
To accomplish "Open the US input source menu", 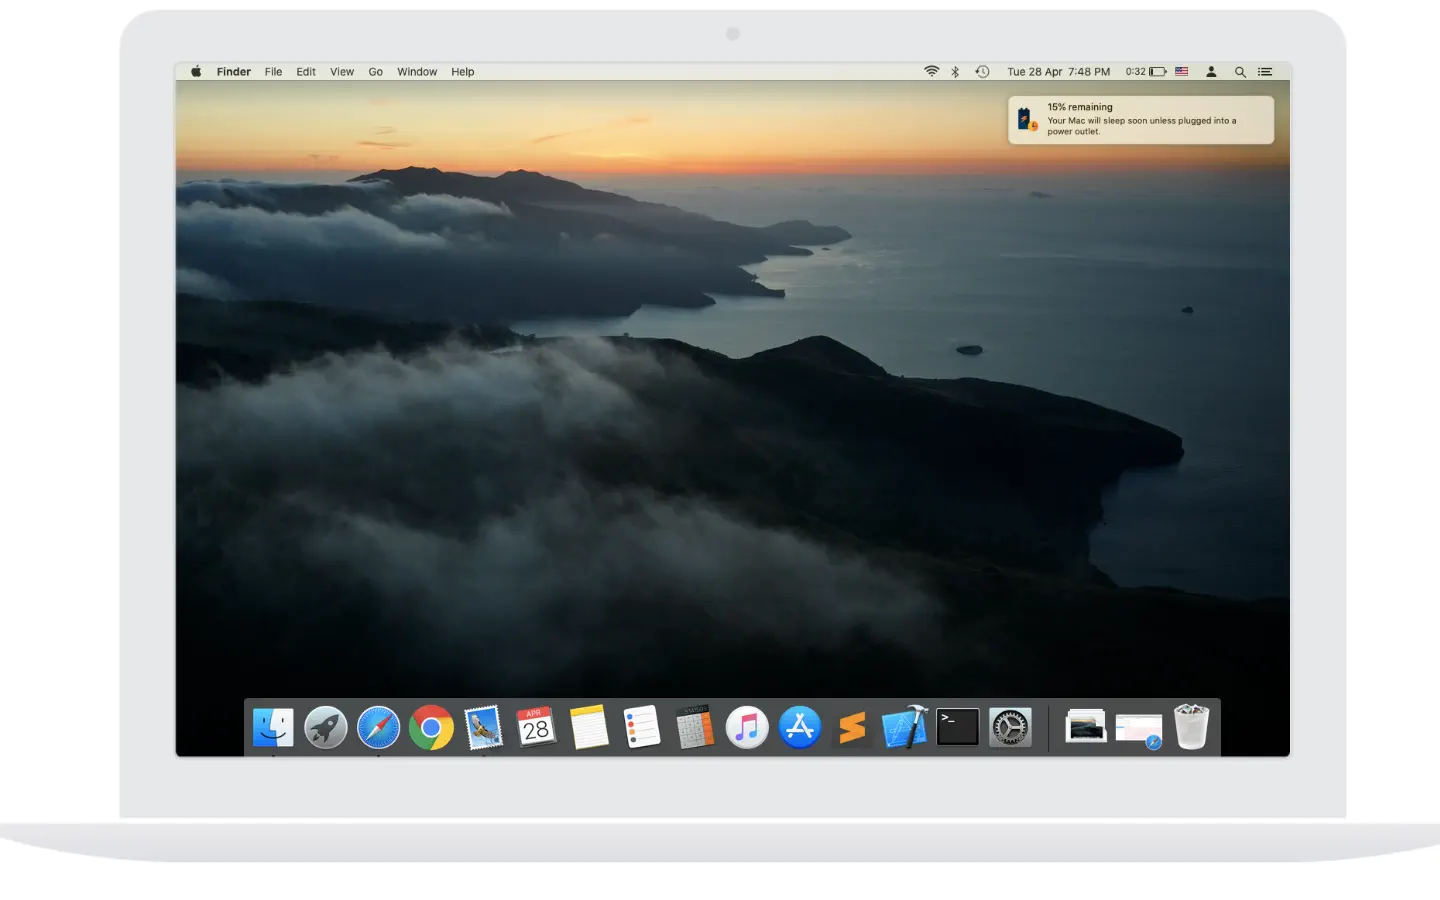I will tap(1182, 72).
